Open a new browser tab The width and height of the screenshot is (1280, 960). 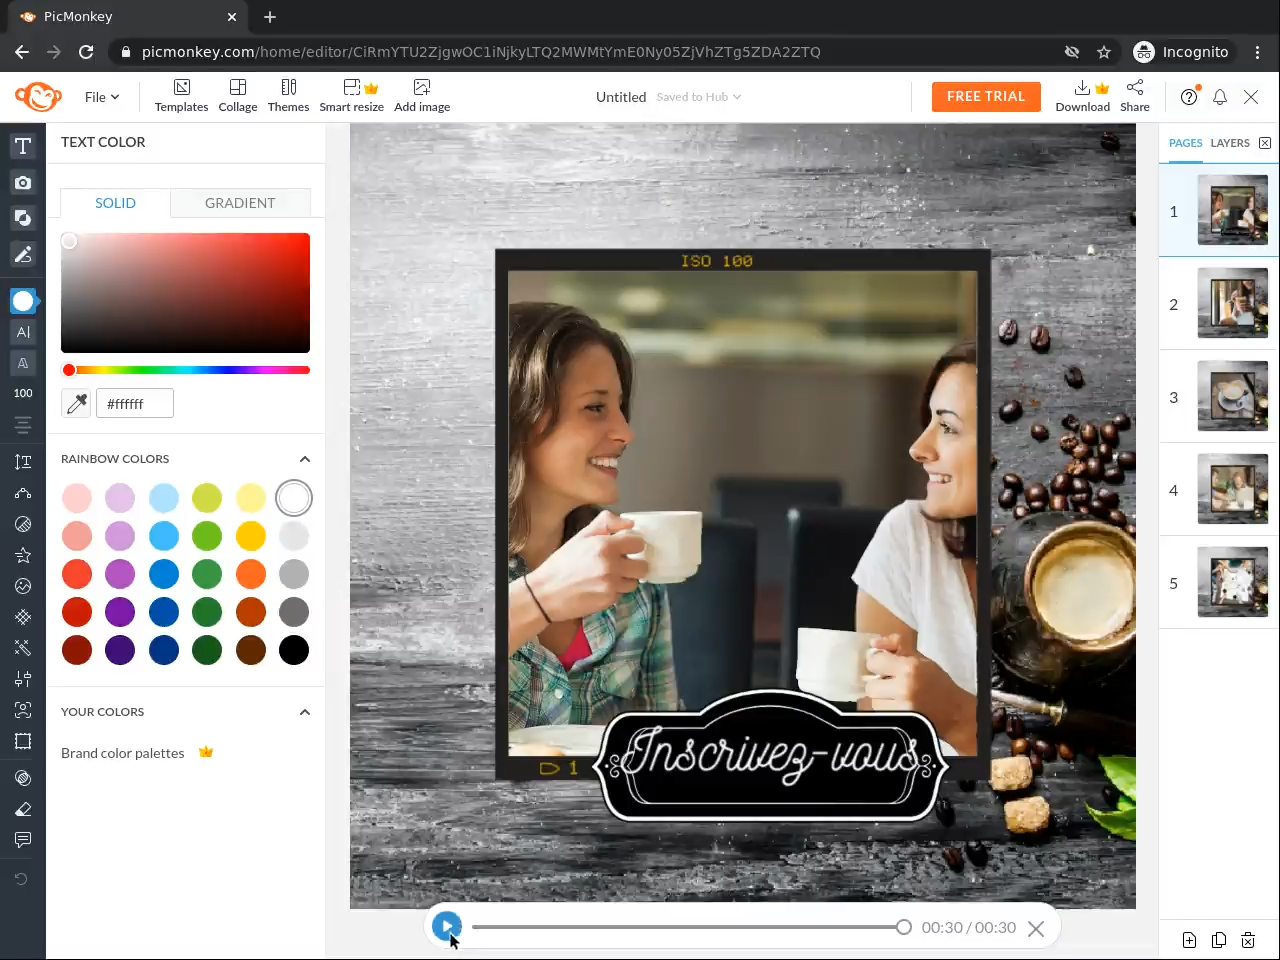click(x=270, y=17)
